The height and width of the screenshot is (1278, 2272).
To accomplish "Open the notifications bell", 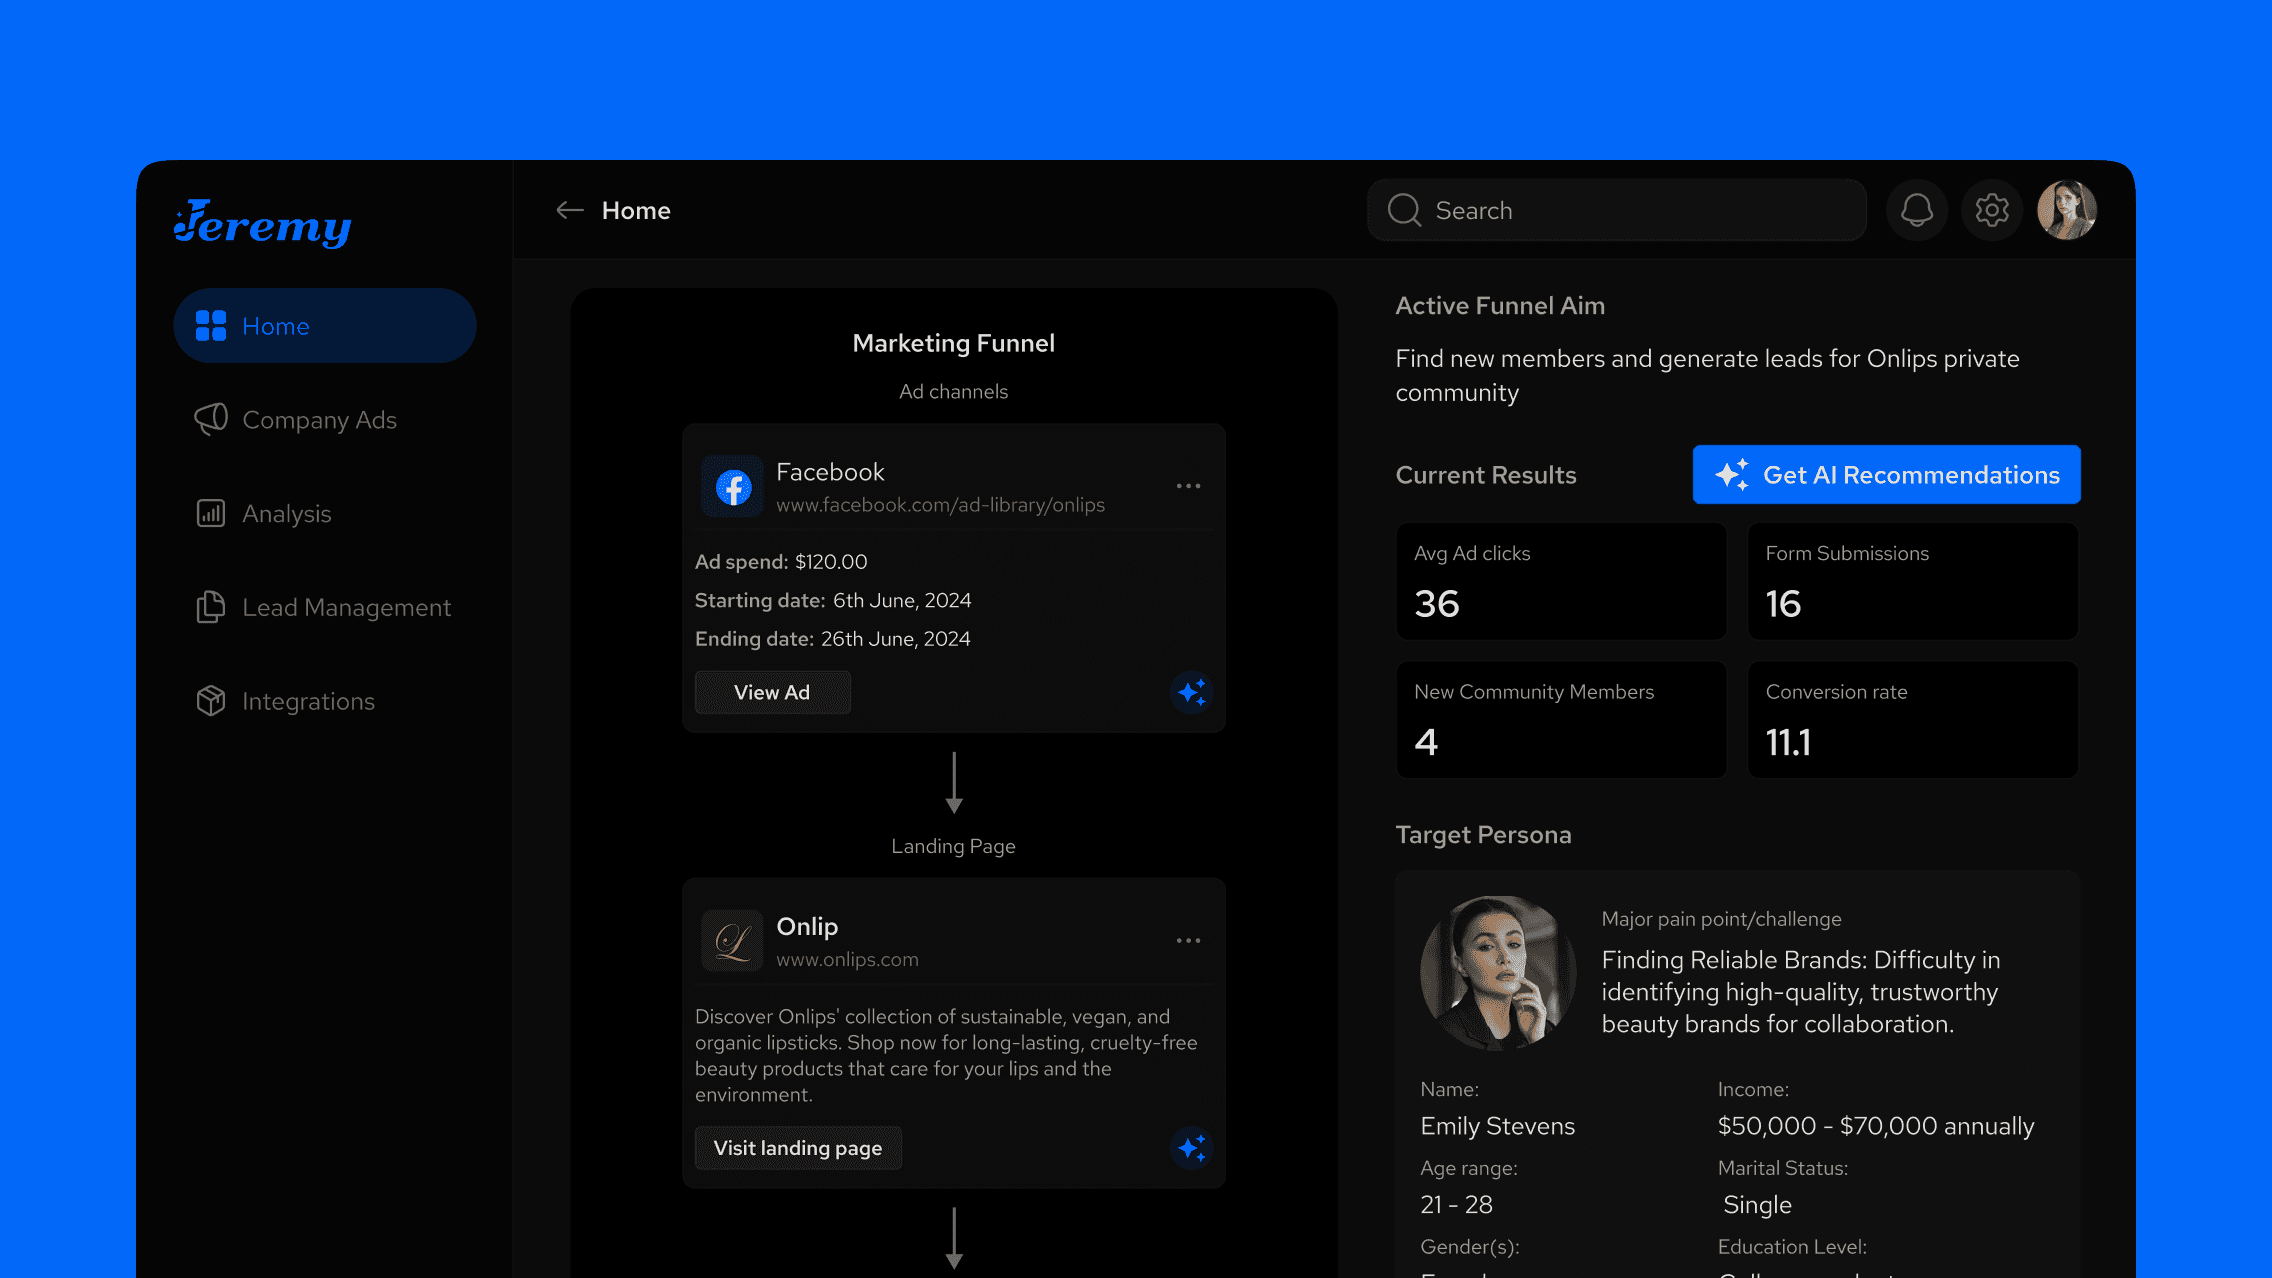I will pos(1916,210).
